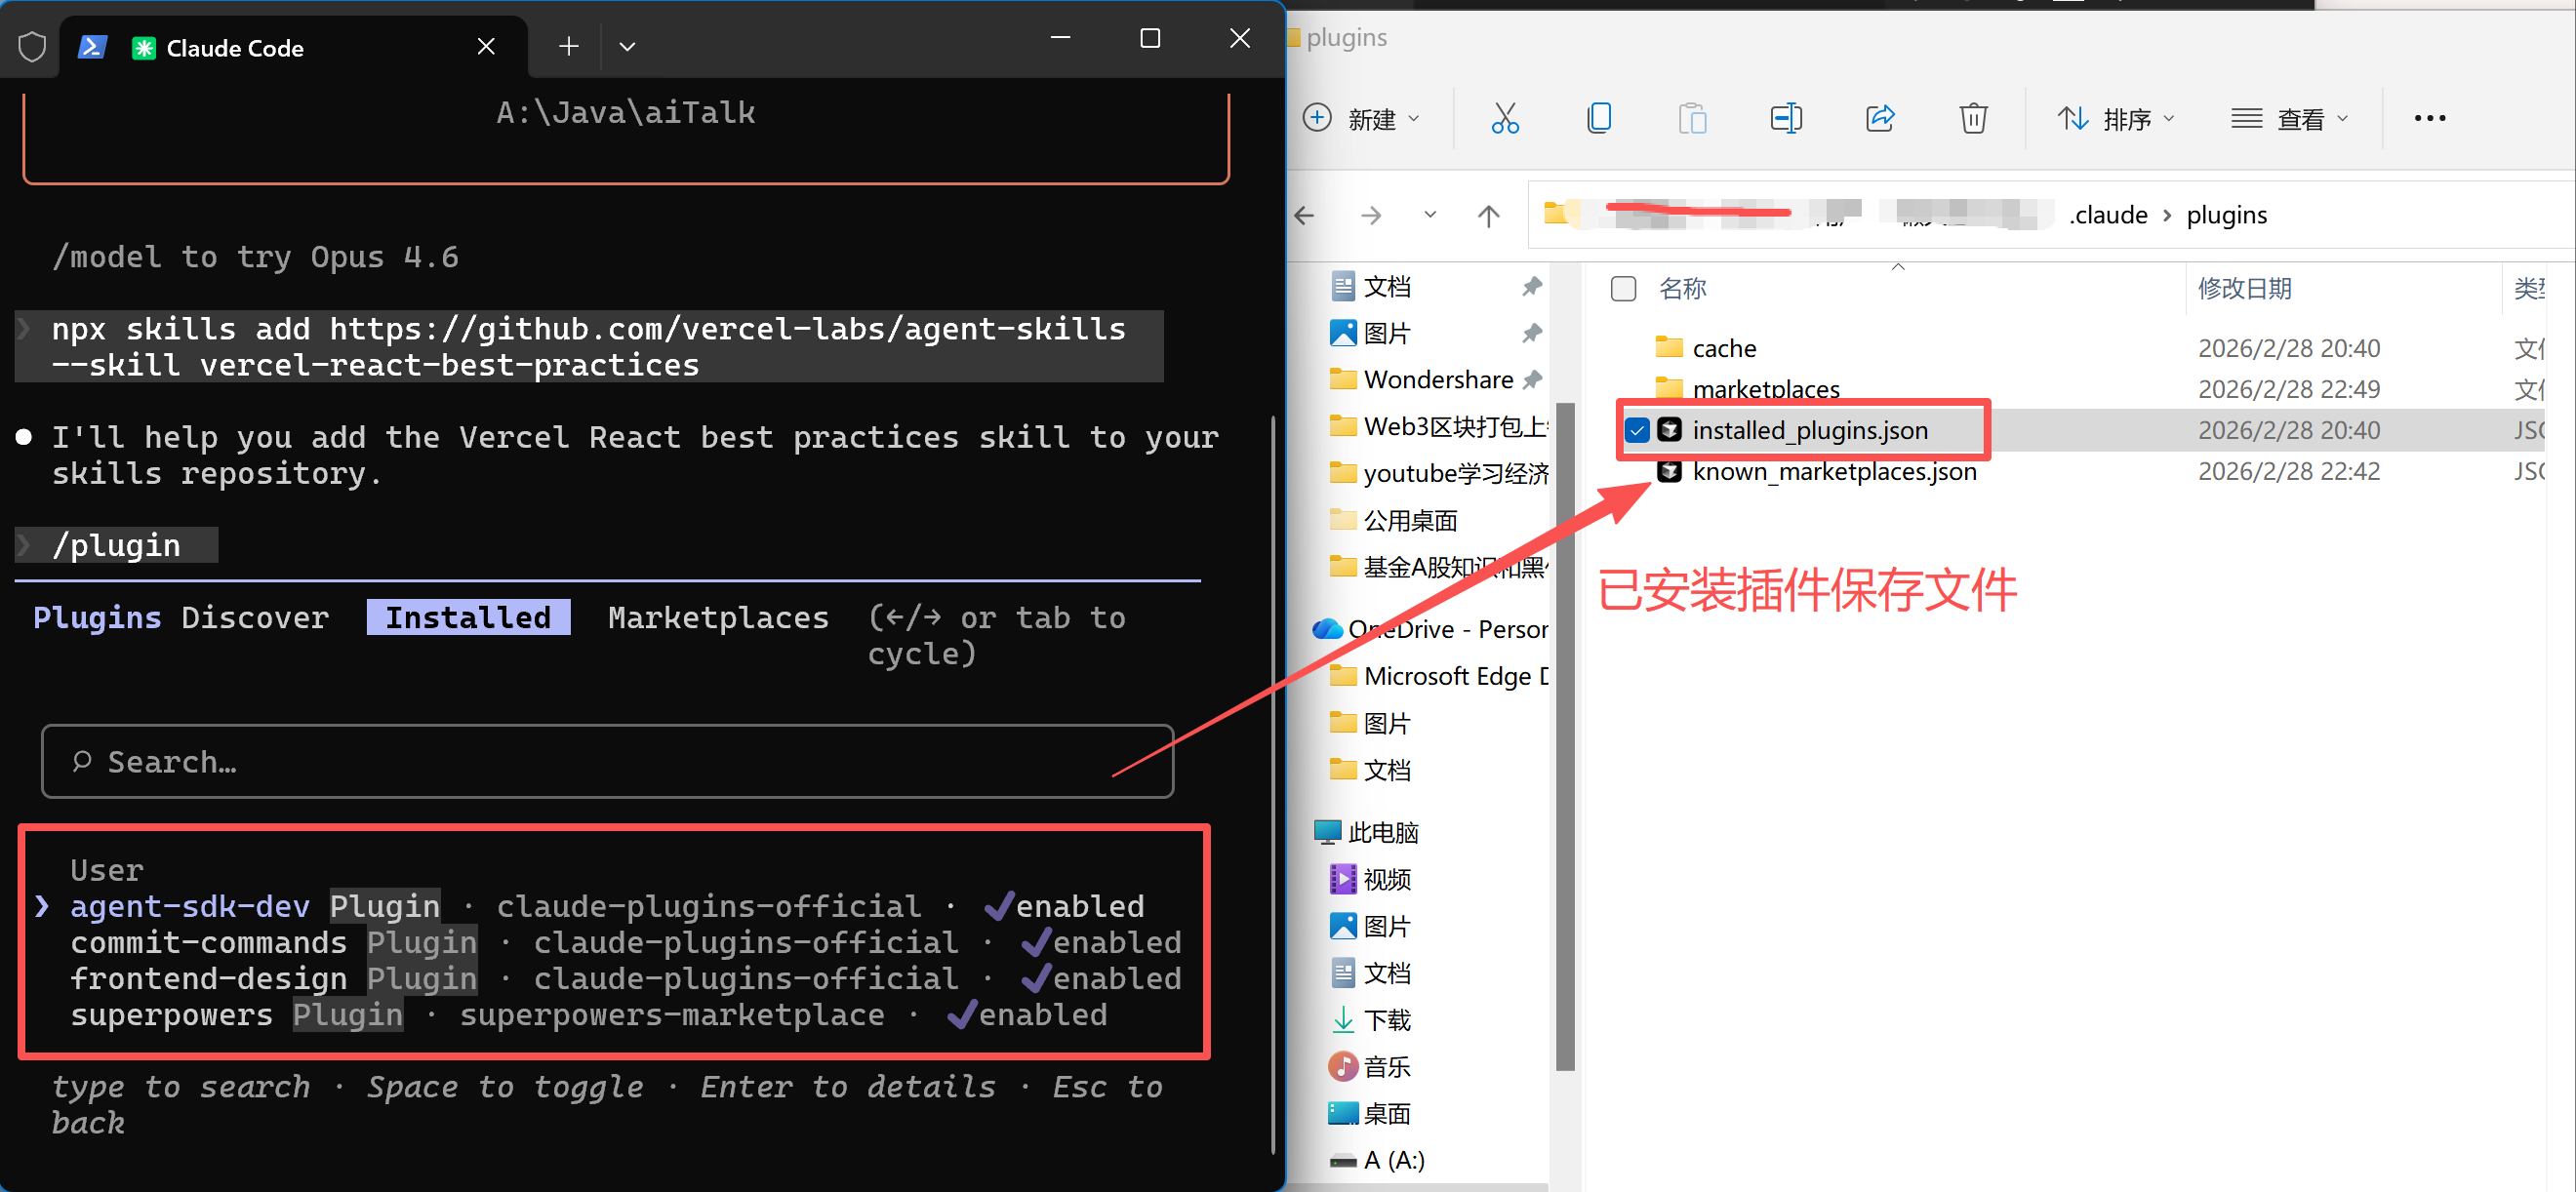Image resolution: width=2576 pixels, height=1192 pixels.
Task: Select the known_marketplaces.json file
Action: pos(1833,471)
